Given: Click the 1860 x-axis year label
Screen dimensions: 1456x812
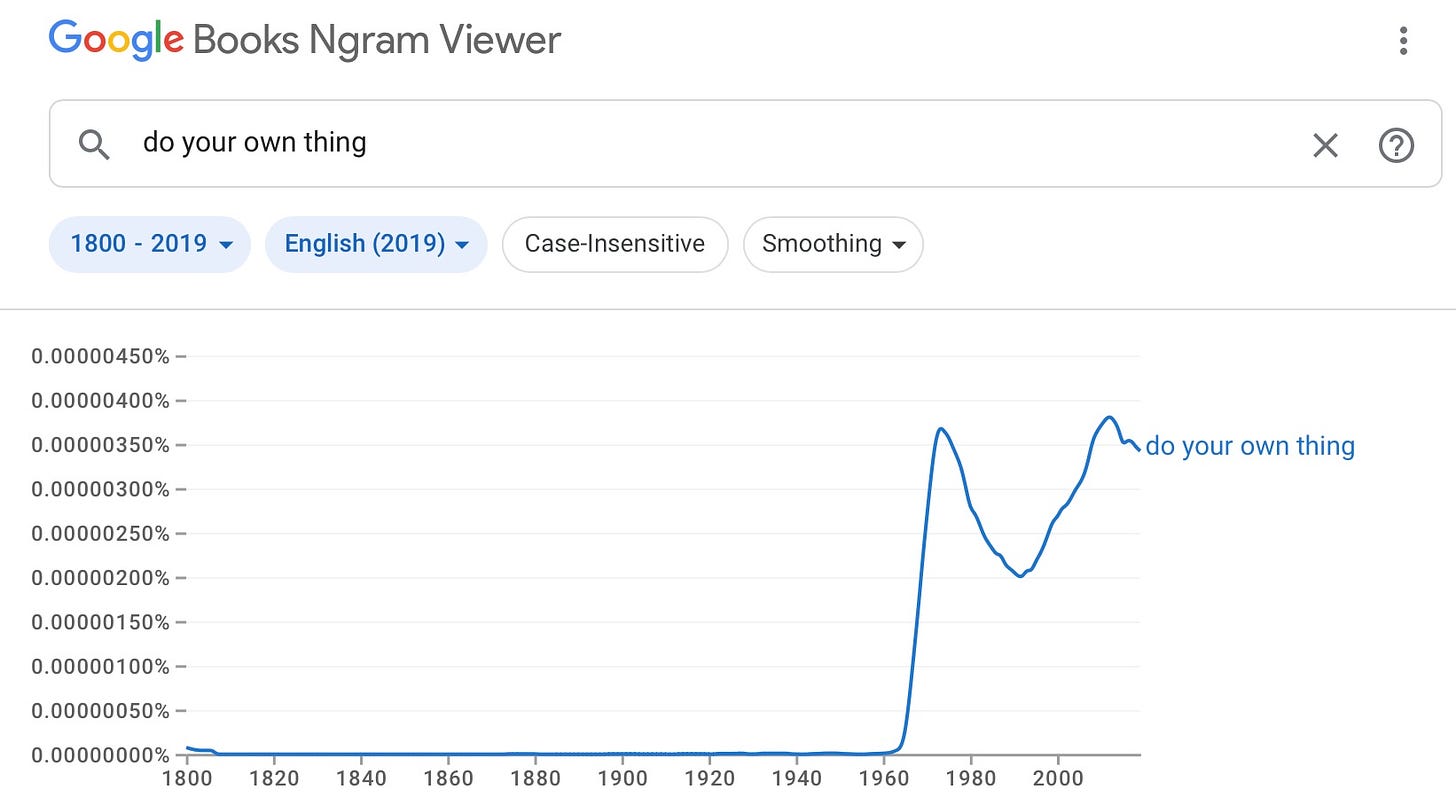Looking at the screenshot, I should point(448,778).
